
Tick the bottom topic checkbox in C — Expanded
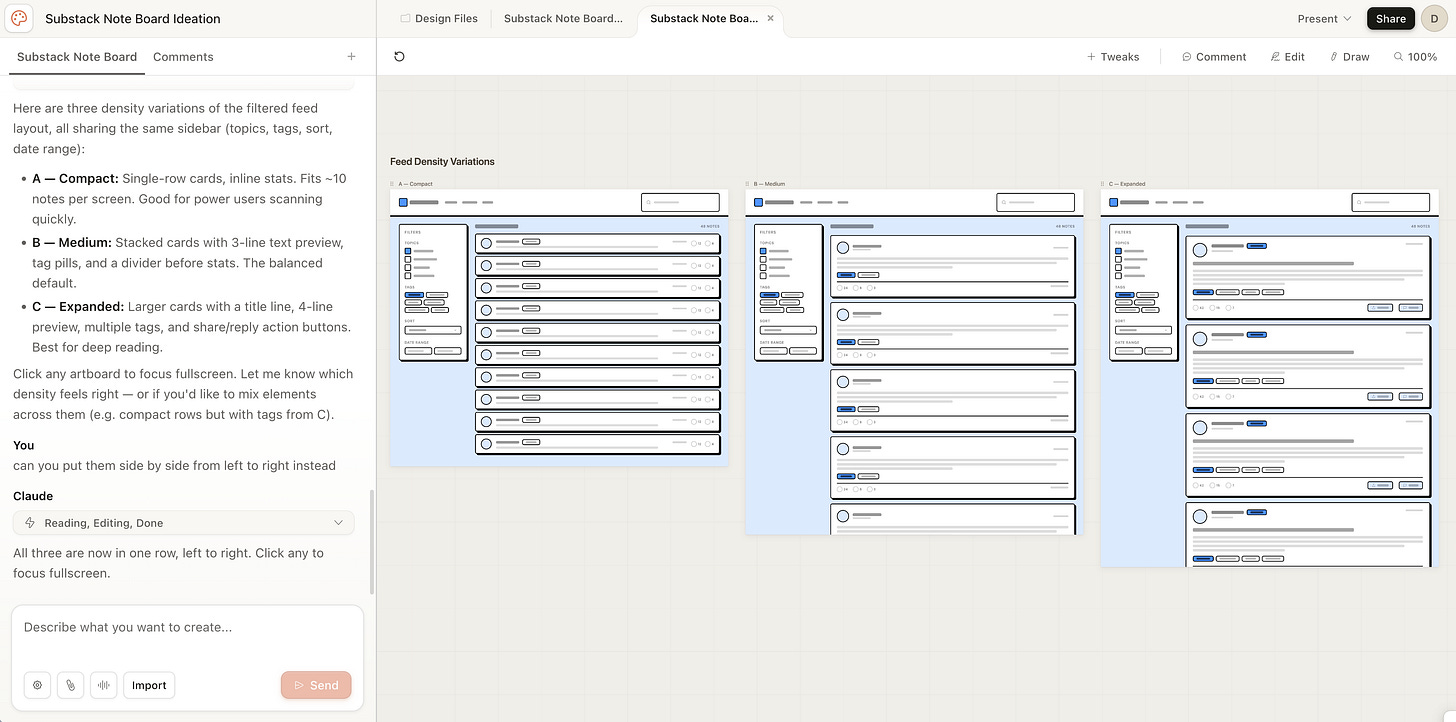[1118, 276]
